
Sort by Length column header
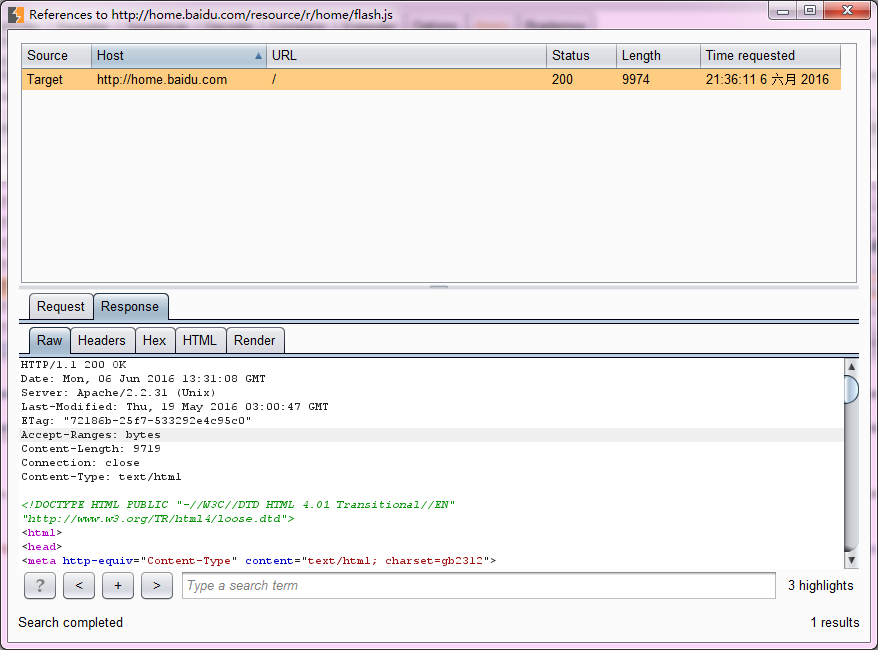tap(658, 56)
